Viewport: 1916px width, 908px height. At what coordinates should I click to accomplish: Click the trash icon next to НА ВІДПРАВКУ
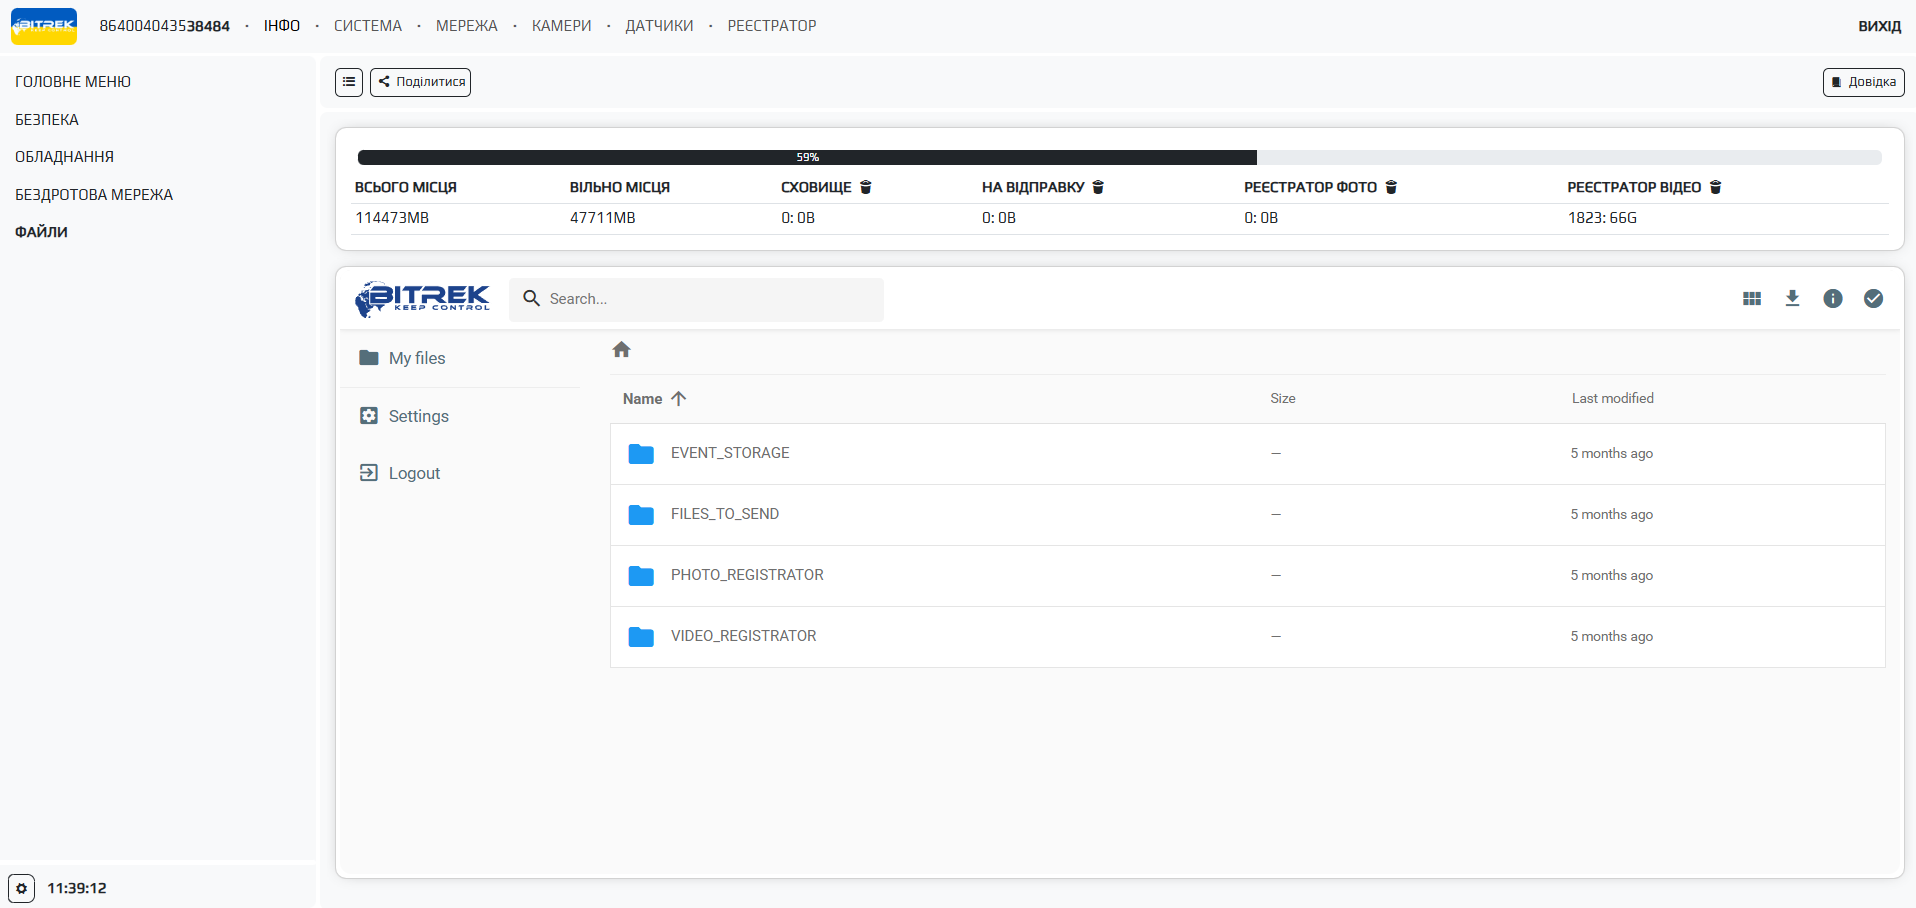(x=1098, y=187)
